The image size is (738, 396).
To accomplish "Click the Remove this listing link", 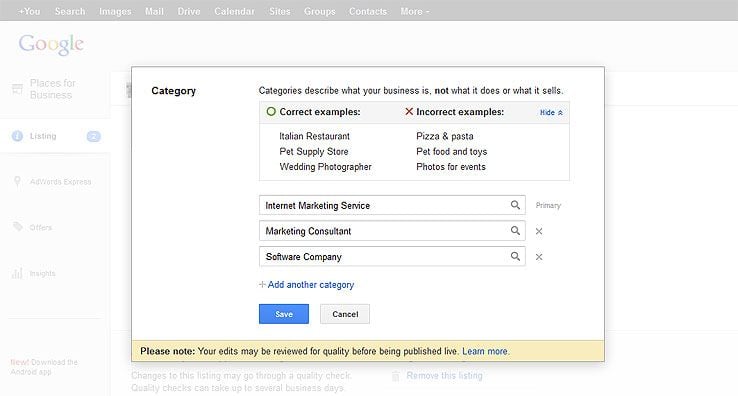I will (444, 376).
